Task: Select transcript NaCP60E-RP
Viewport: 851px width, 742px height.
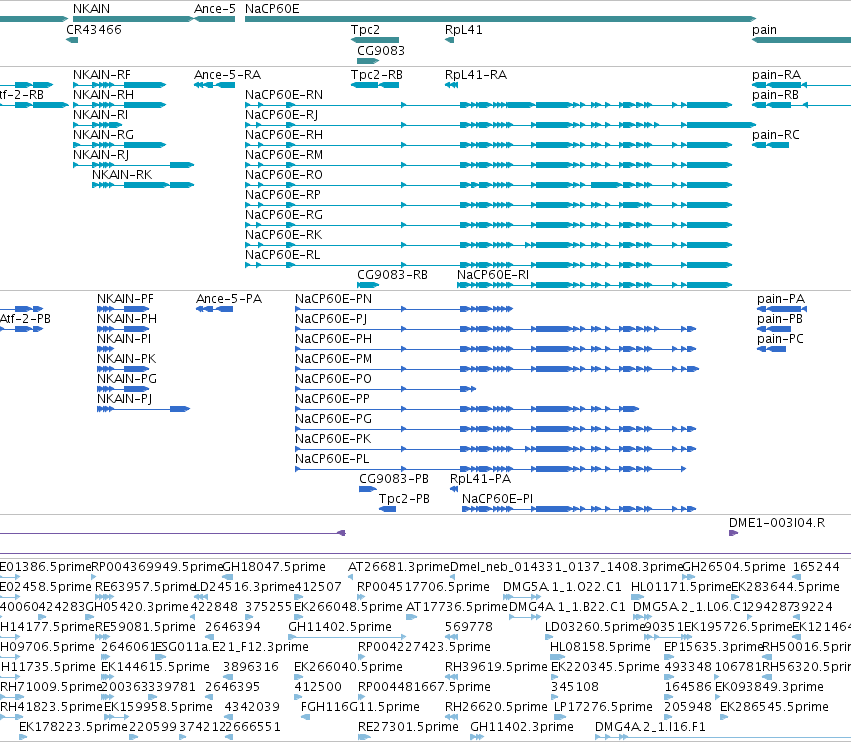Action: coord(283,194)
